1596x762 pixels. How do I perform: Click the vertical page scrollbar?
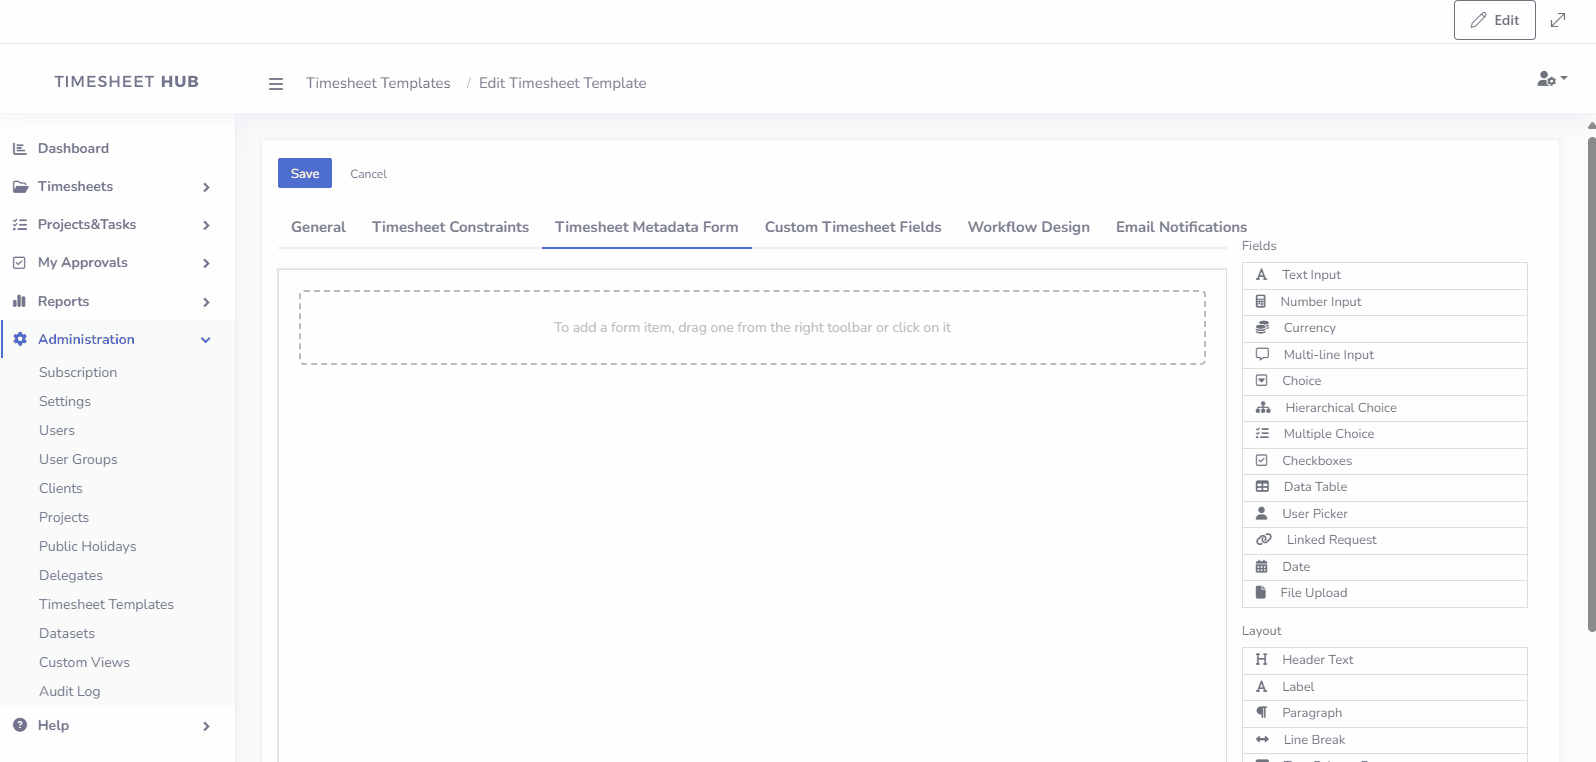(1590, 380)
